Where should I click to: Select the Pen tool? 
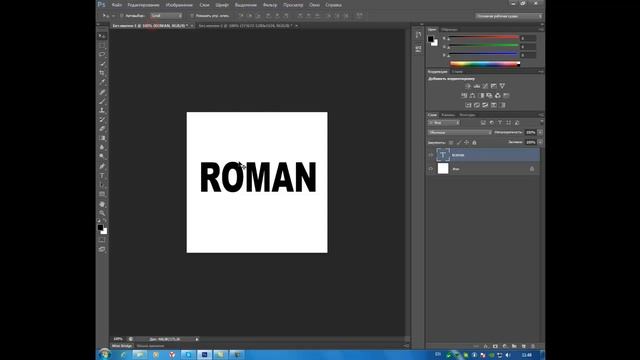point(102,166)
